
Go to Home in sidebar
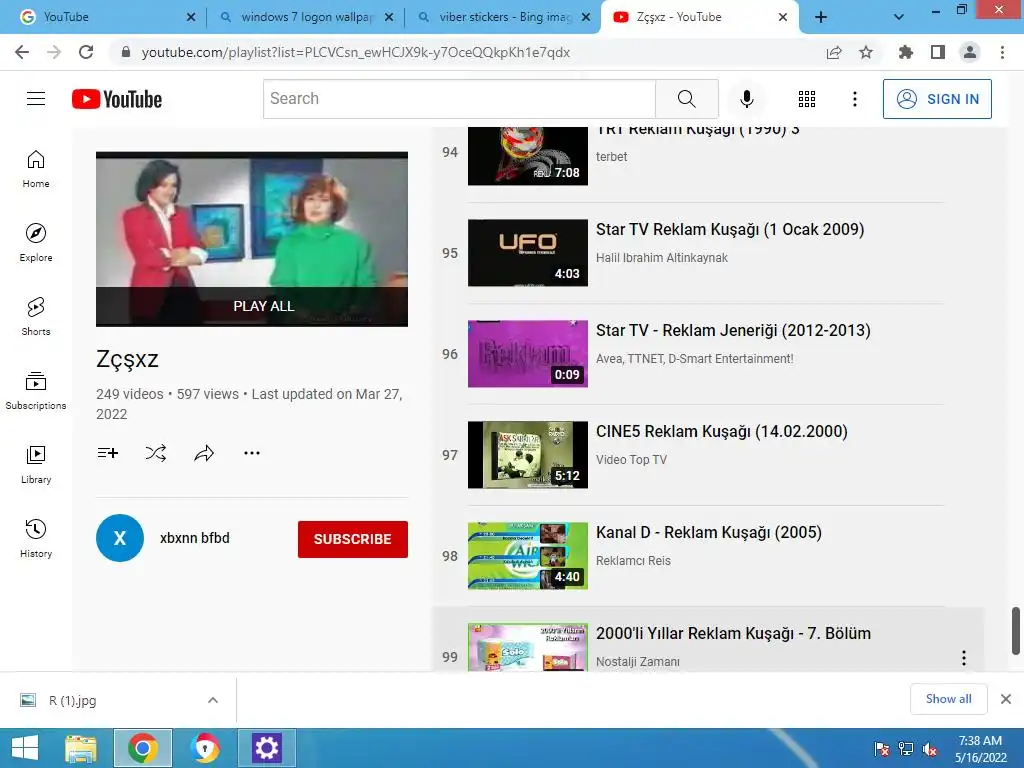[x=36, y=169]
